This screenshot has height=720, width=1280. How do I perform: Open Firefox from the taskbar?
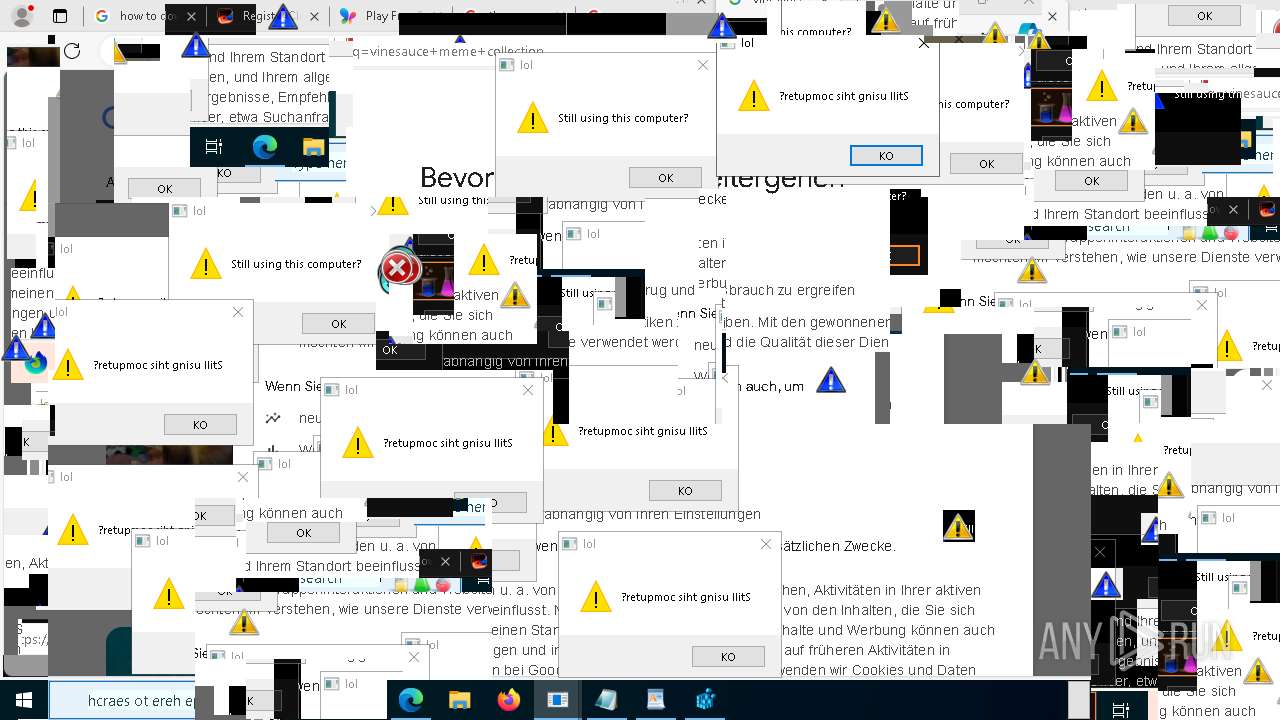point(508,700)
